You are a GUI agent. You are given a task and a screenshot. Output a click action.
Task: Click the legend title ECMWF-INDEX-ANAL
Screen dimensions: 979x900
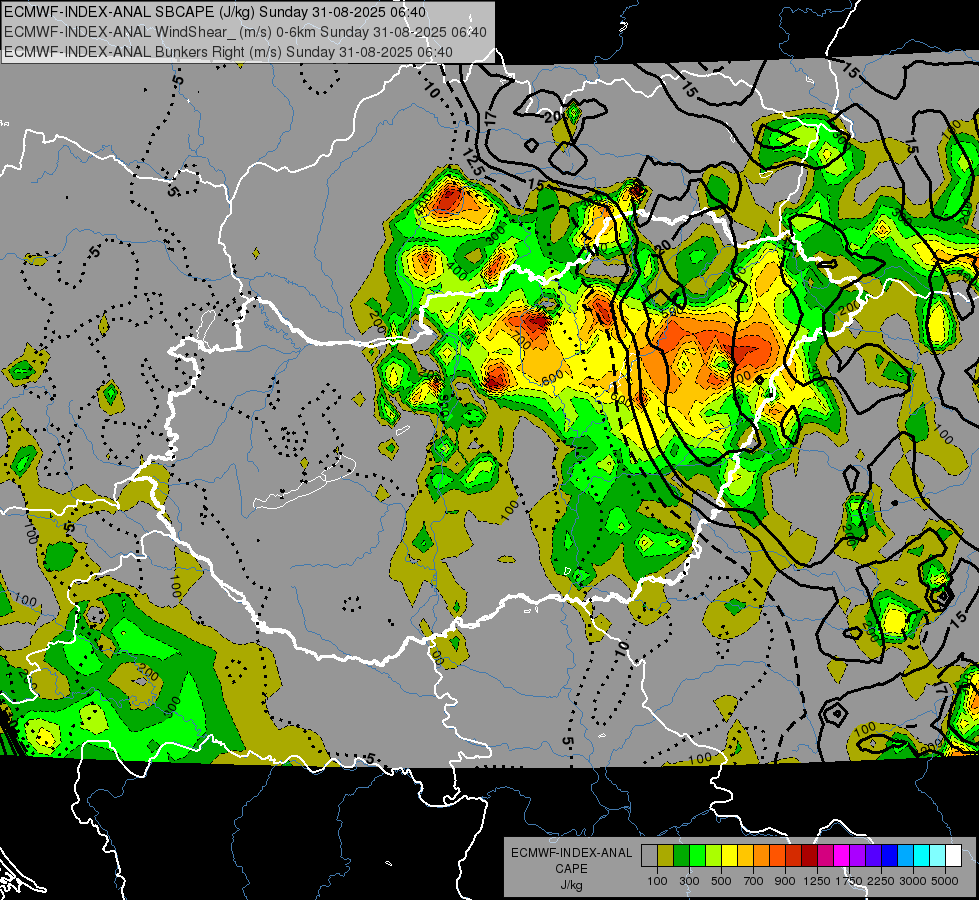click(x=571, y=853)
